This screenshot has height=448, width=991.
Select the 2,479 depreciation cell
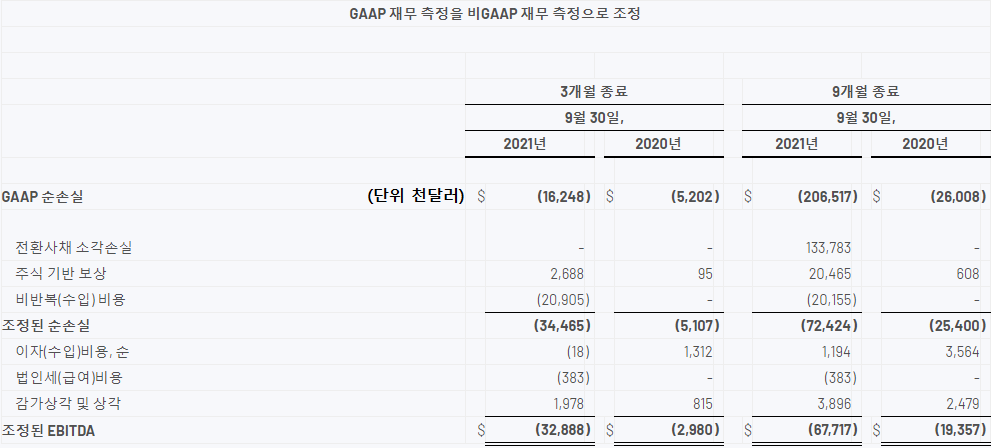(x=963, y=404)
